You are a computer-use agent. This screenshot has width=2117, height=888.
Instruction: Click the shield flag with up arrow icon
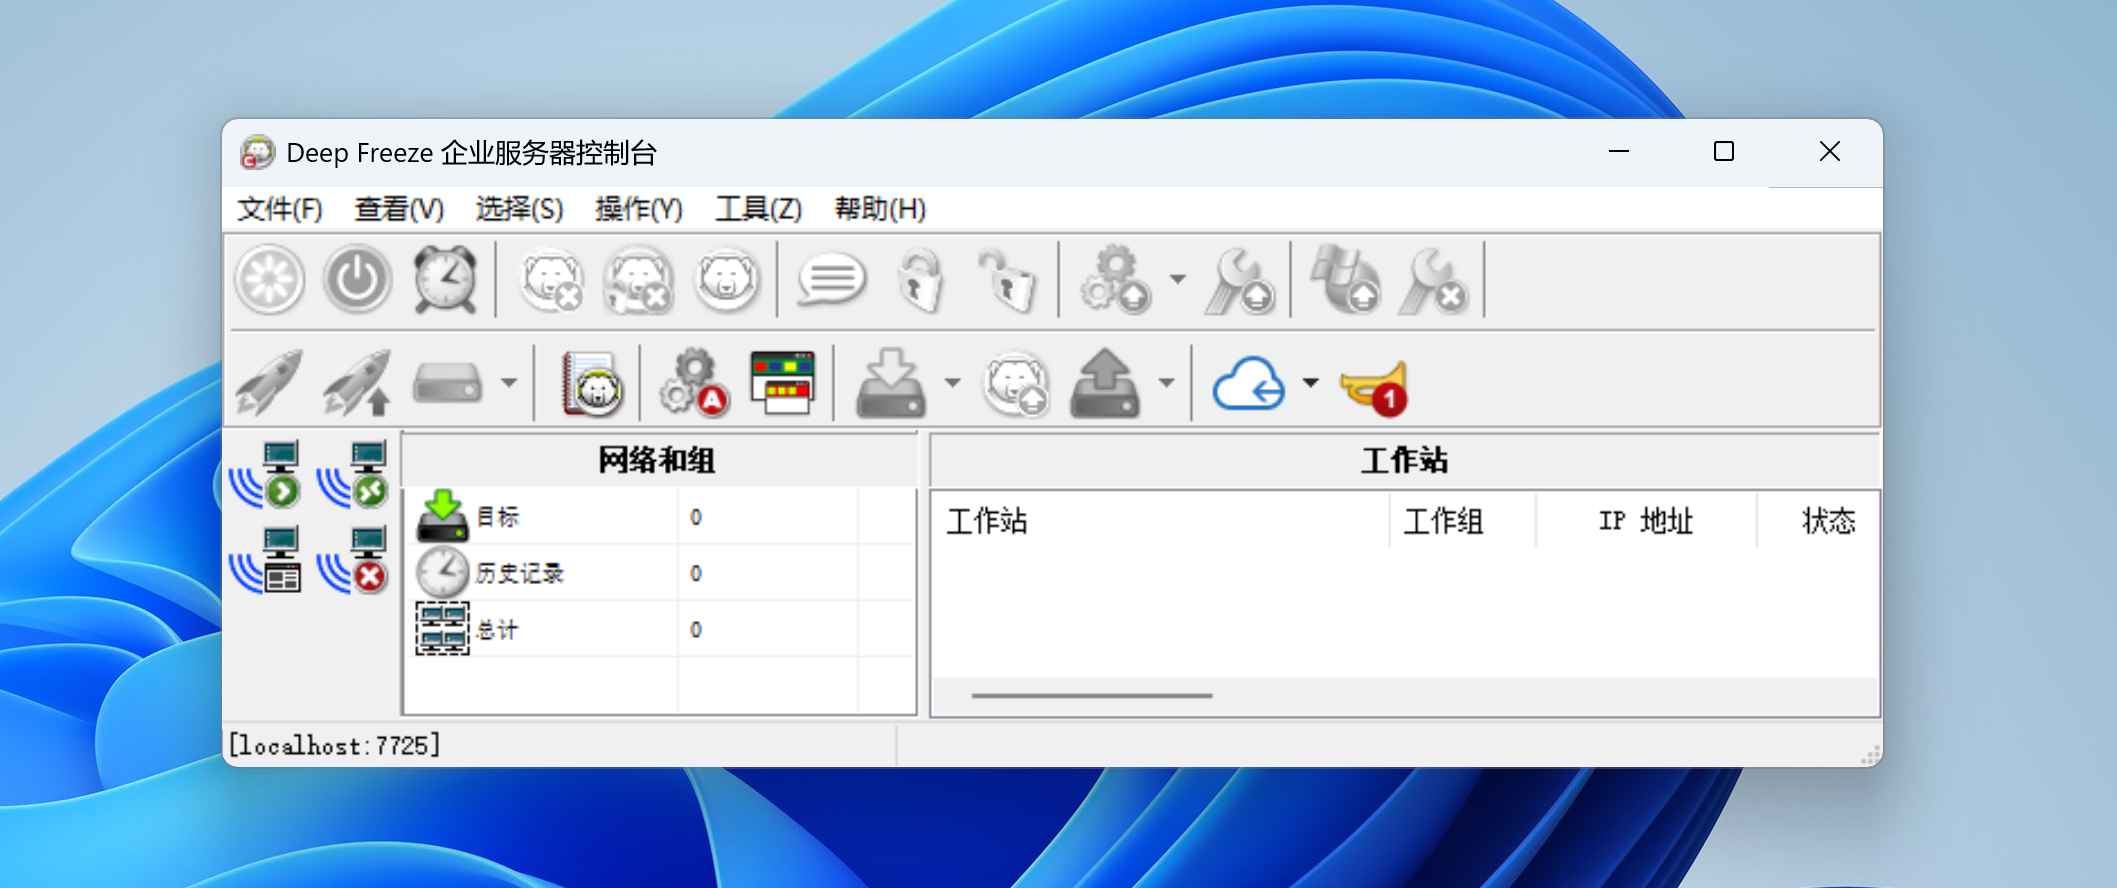(x=1346, y=279)
